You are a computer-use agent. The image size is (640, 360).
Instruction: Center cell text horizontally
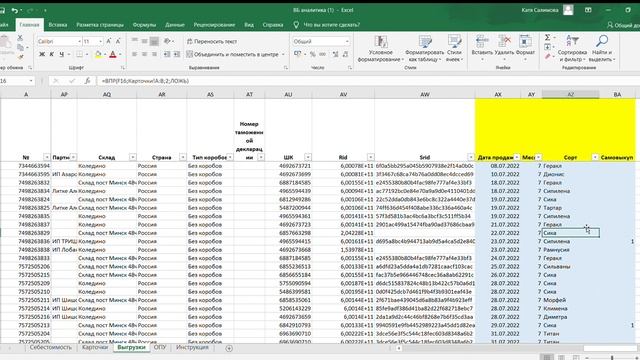144,54
